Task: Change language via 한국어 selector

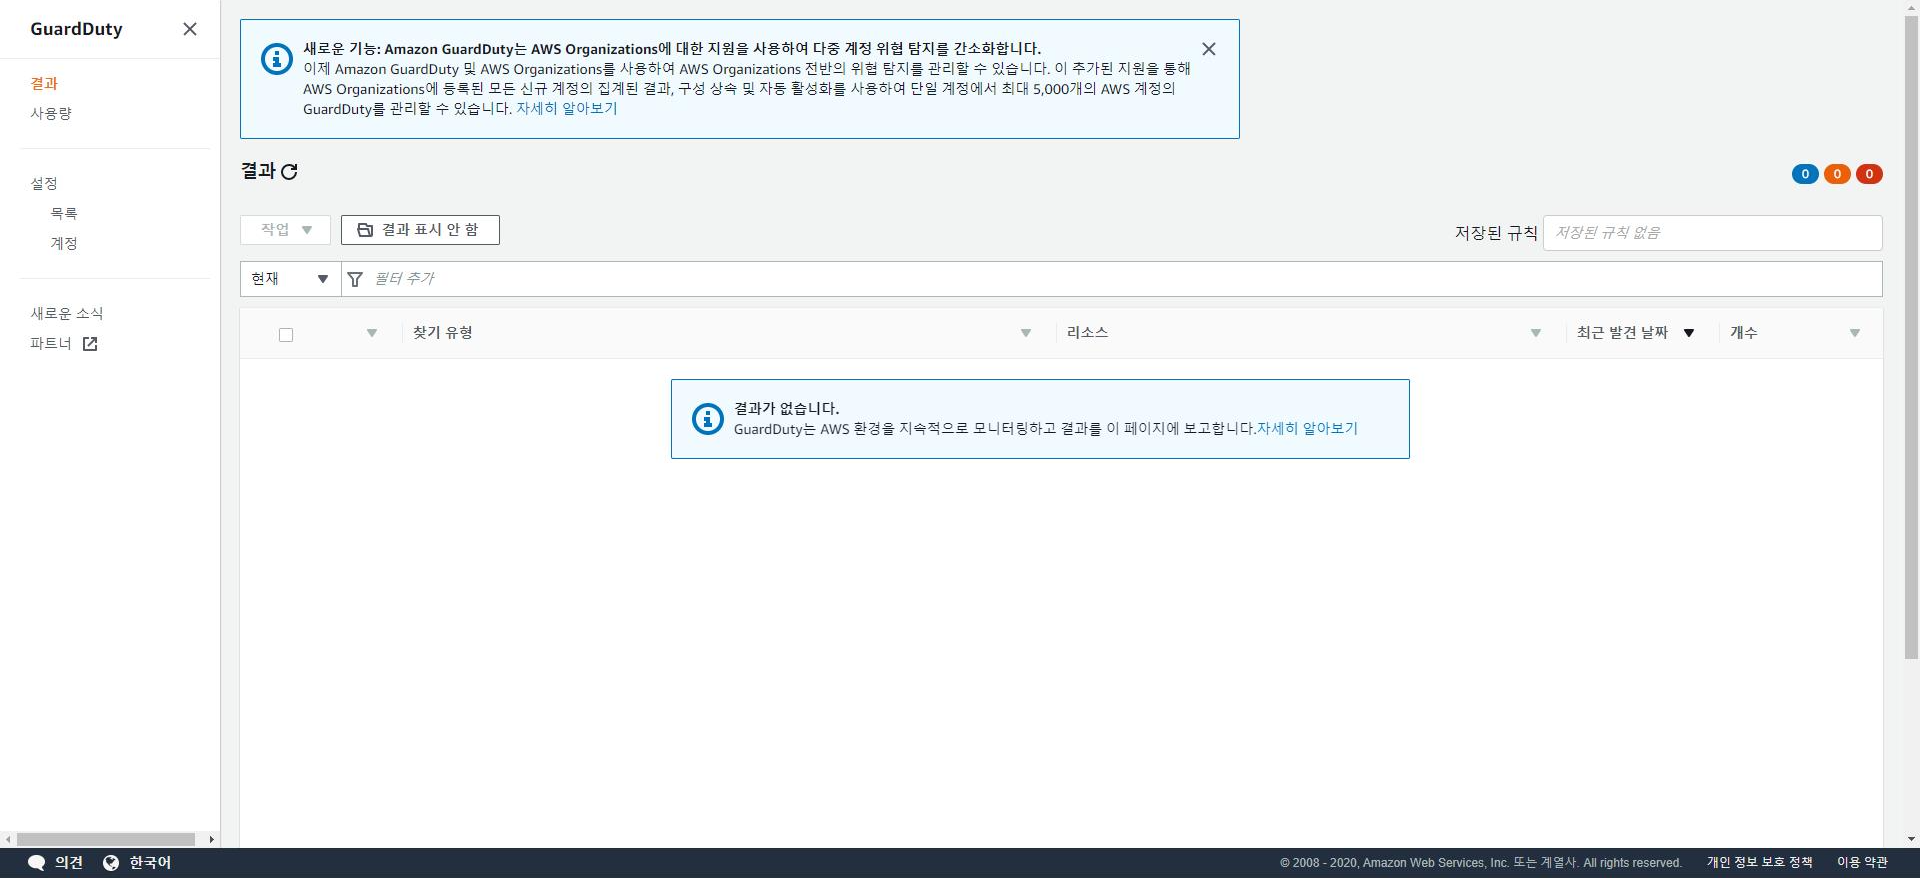Action: (150, 863)
